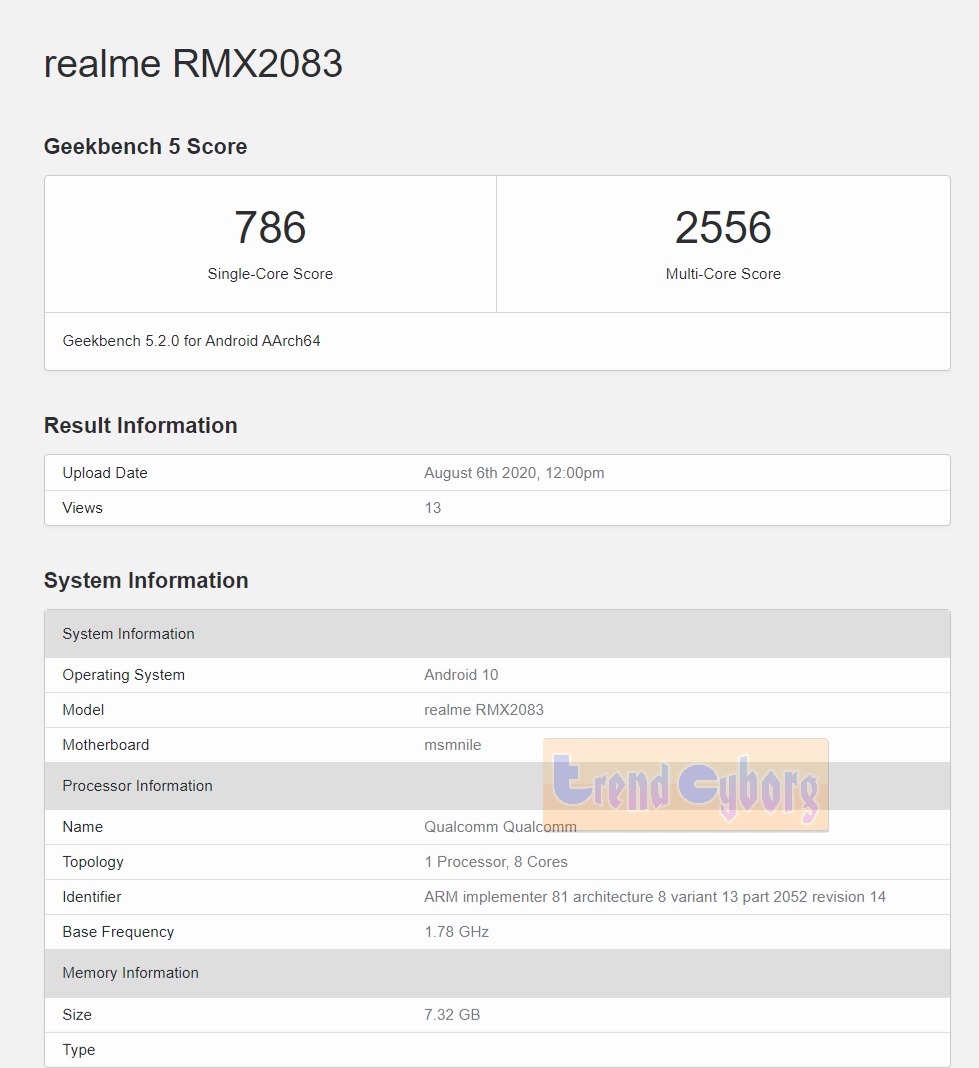Image resolution: width=979 pixels, height=1068 pixels.
Task: Select the Single-Core Score of 786
Action: (x=270, y=228)
